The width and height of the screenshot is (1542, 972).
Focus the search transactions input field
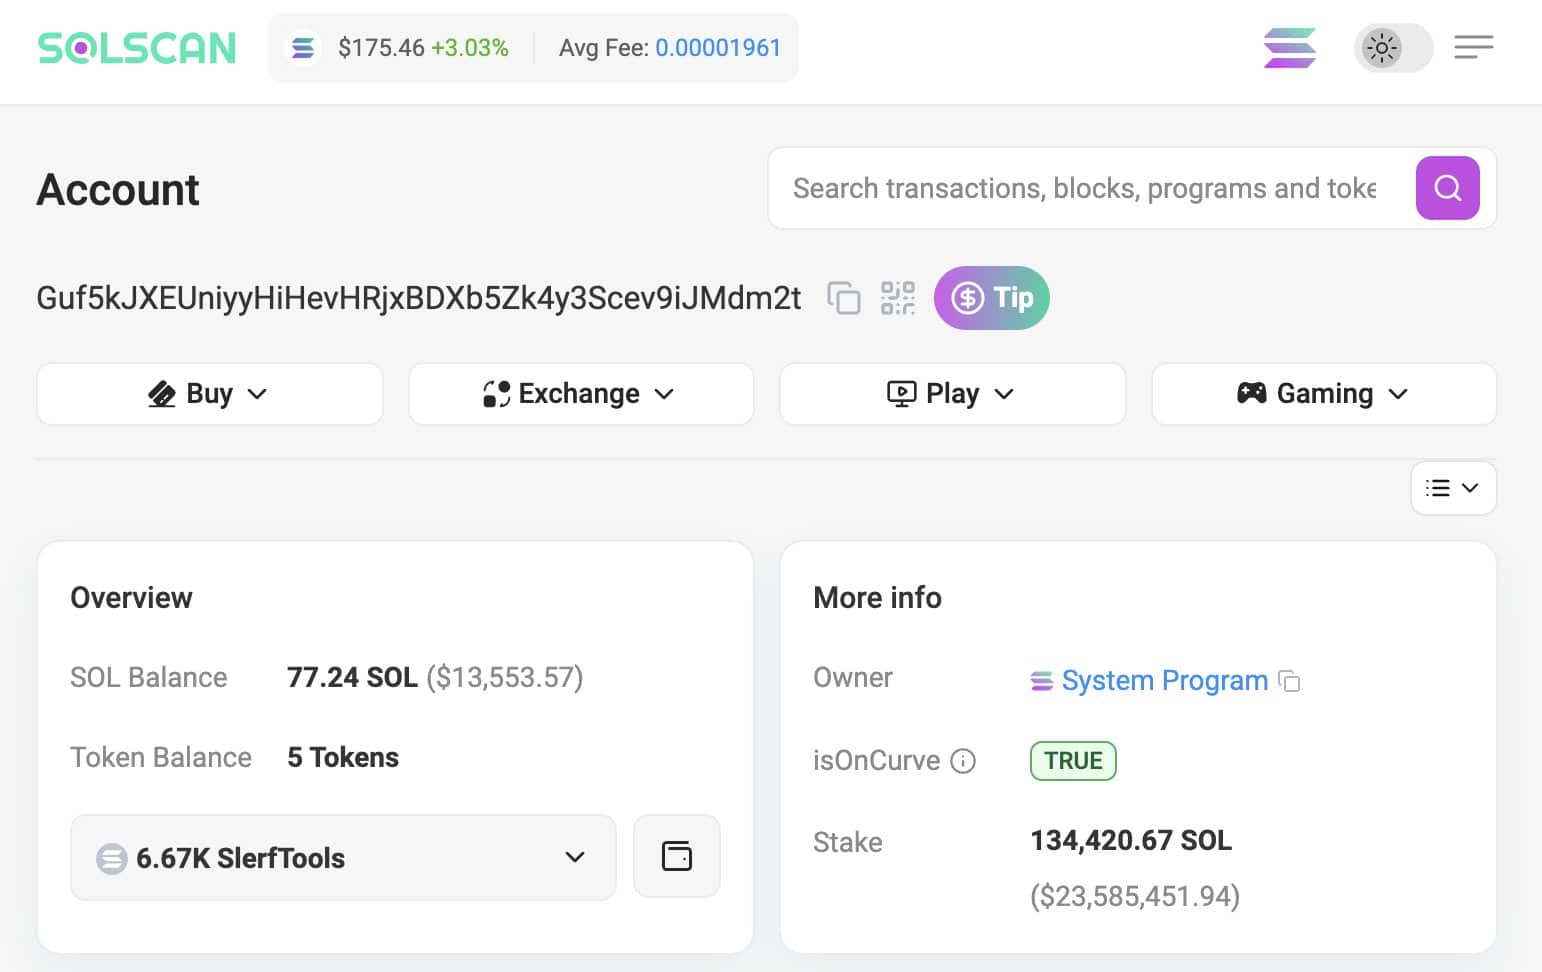pyautogui.click(x=1084, y=188)
